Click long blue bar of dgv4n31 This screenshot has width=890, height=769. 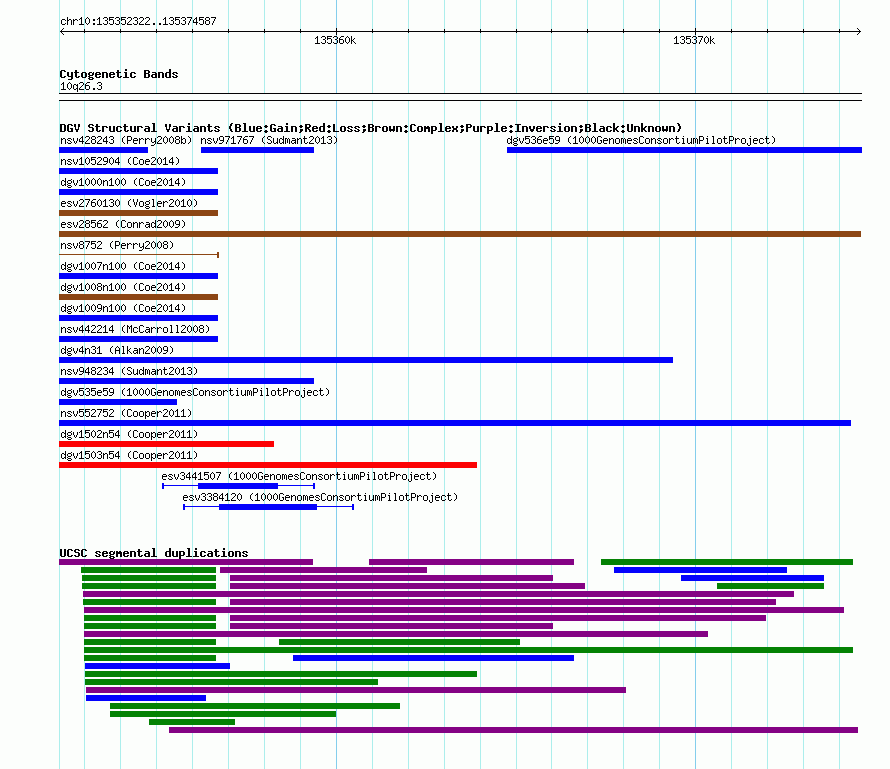pos(366,360)
